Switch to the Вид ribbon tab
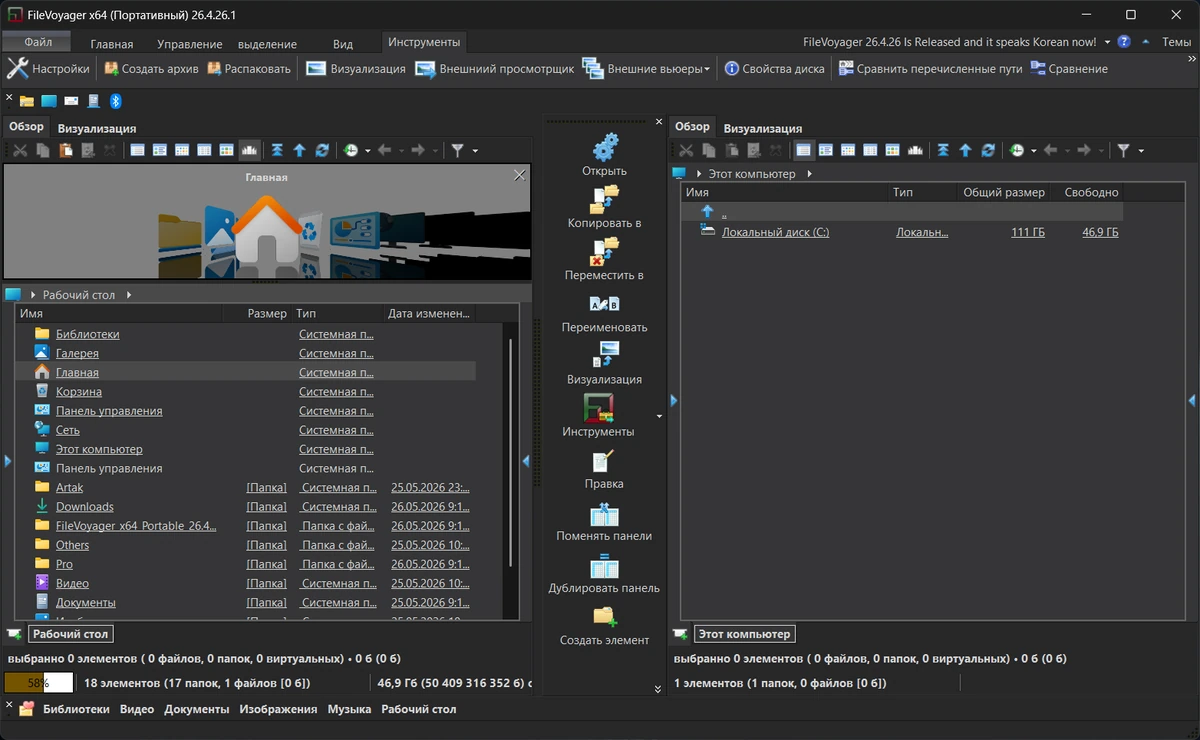 (343, 44)
